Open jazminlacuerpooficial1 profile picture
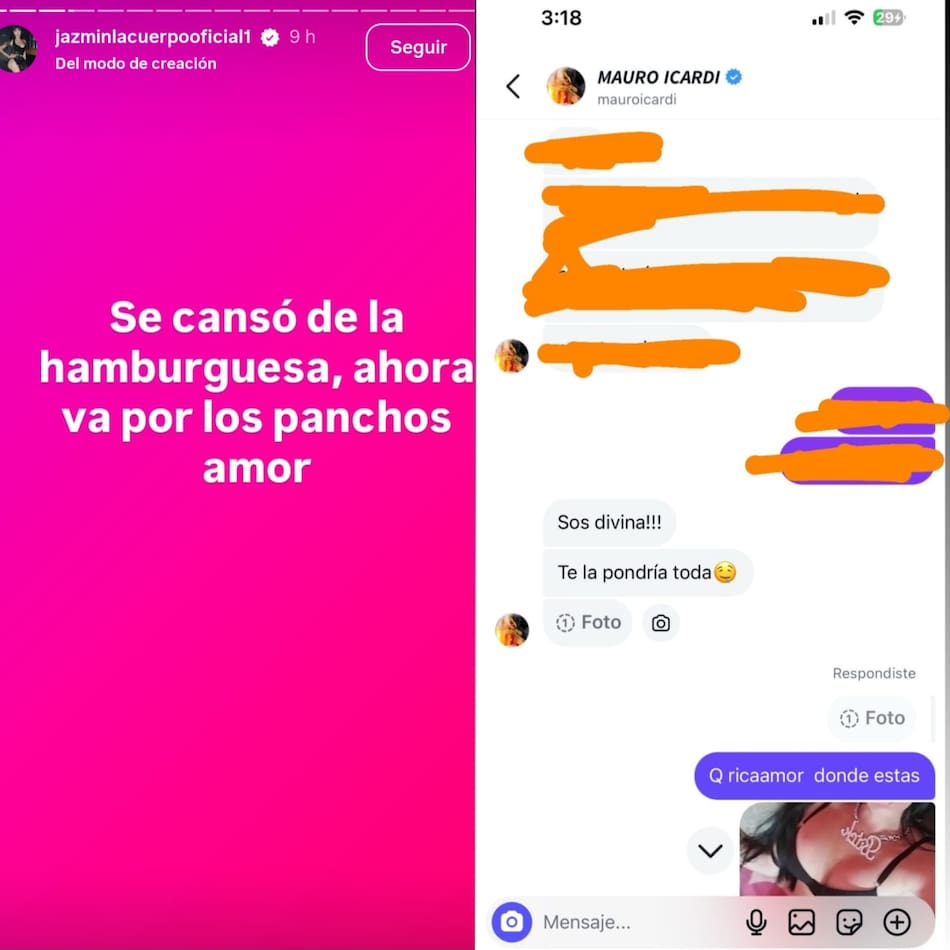 (x=17, y=48)
